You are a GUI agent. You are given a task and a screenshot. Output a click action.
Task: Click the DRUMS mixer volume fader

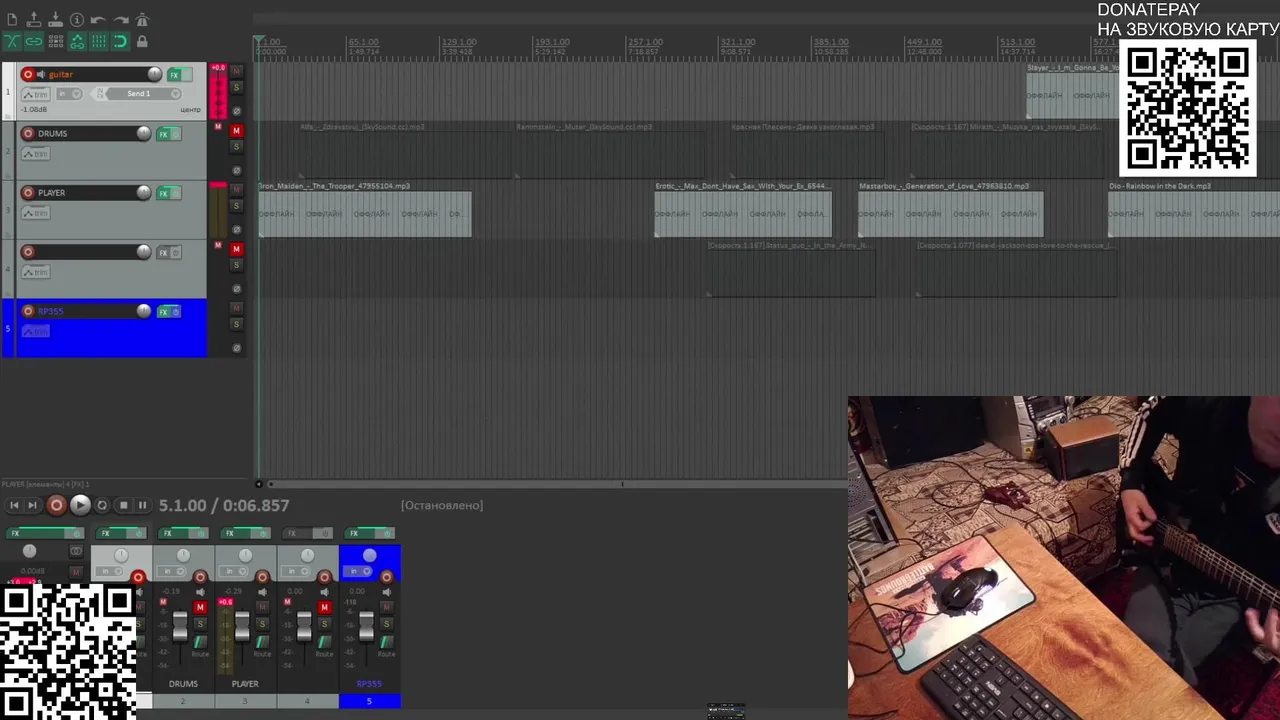tap(180, 626)
